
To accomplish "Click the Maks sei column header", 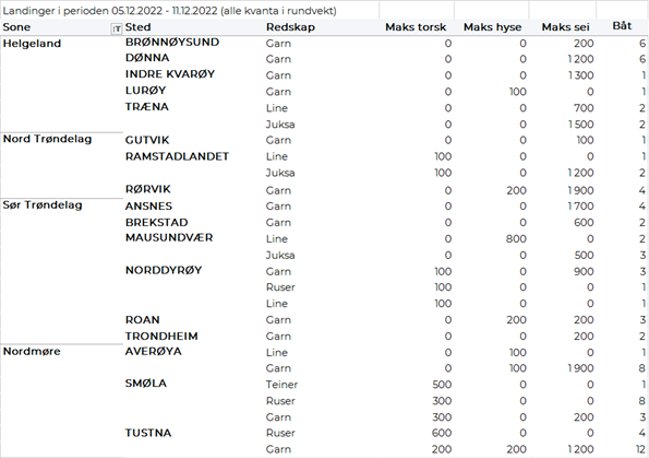I will click(x=564, y=28).
